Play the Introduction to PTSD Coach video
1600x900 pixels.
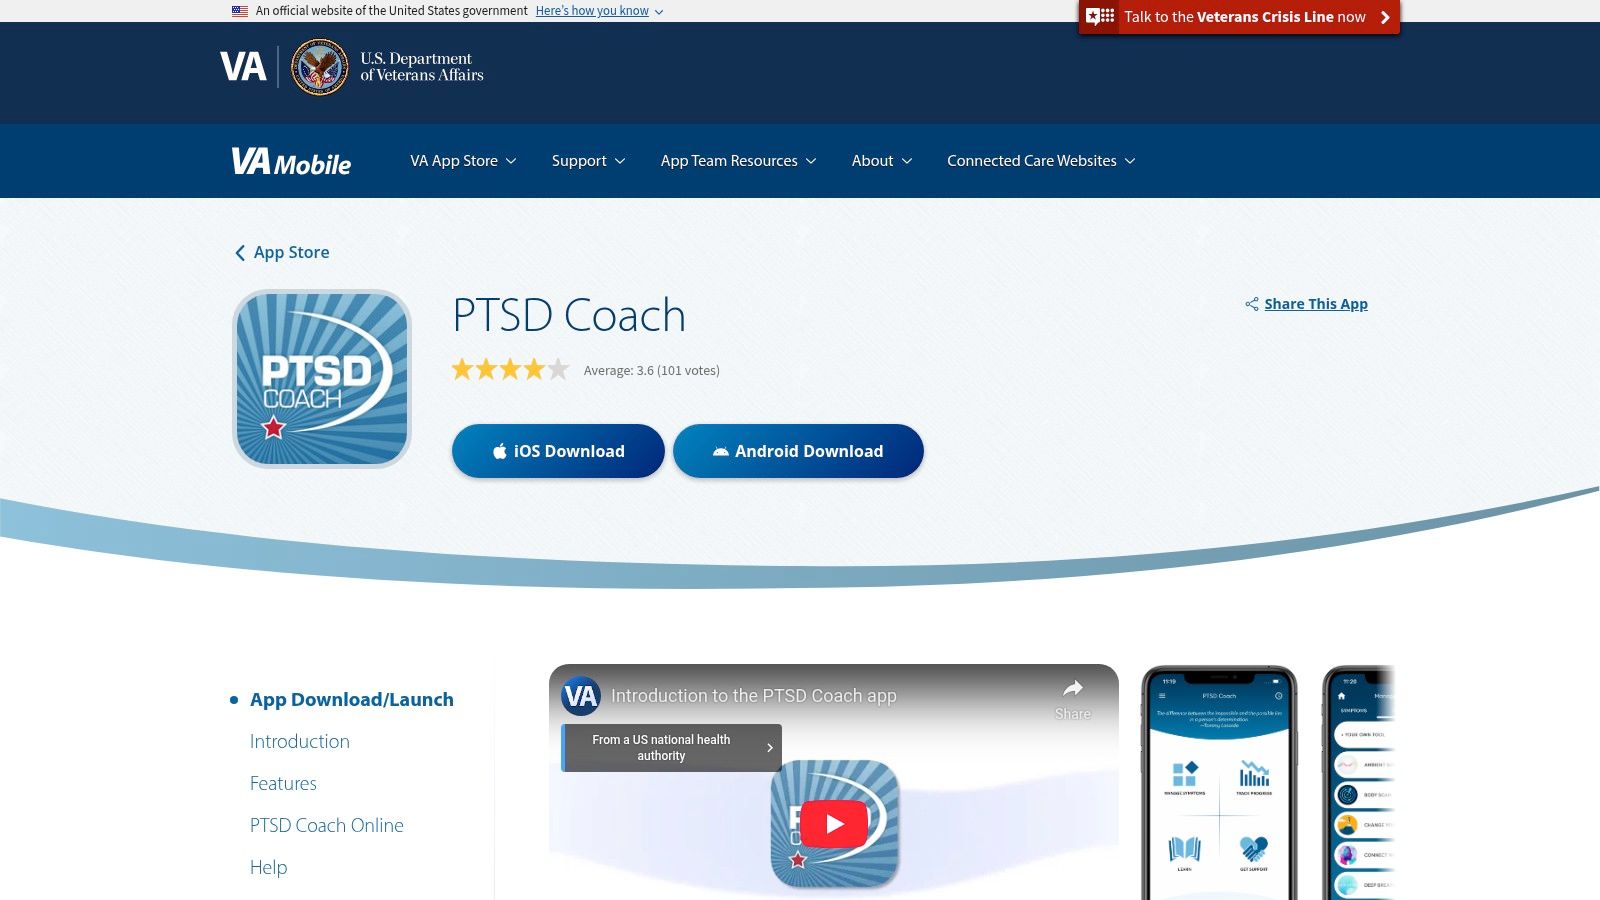click(833, 823)
